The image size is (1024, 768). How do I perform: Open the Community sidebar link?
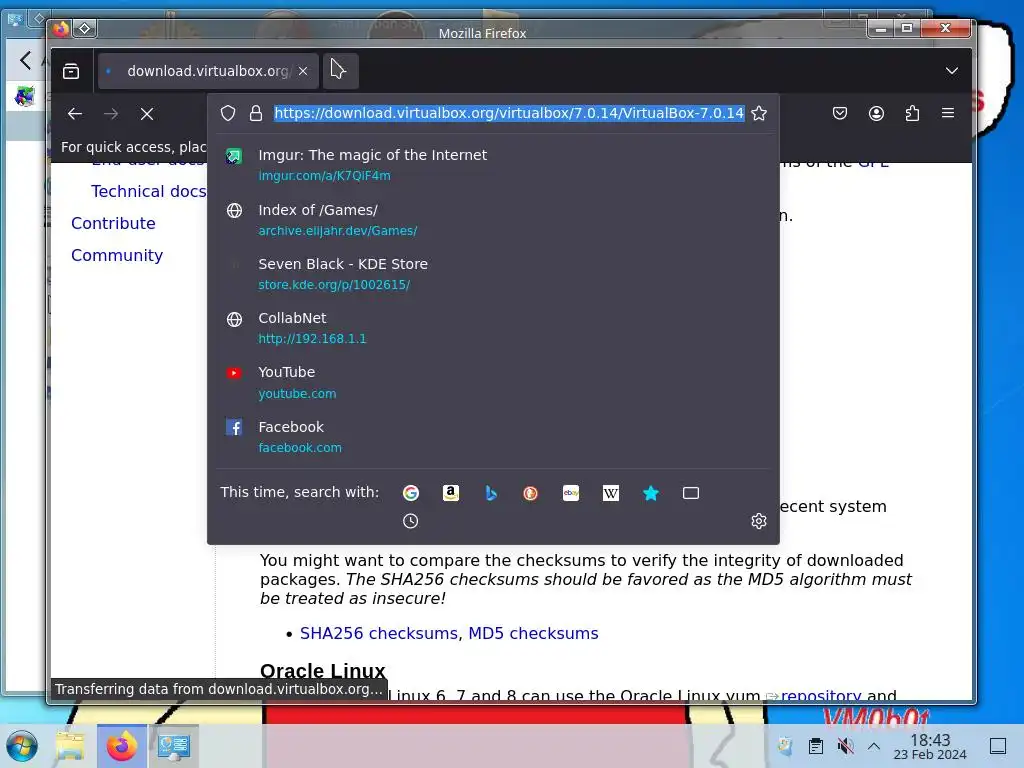pos(117,255)
